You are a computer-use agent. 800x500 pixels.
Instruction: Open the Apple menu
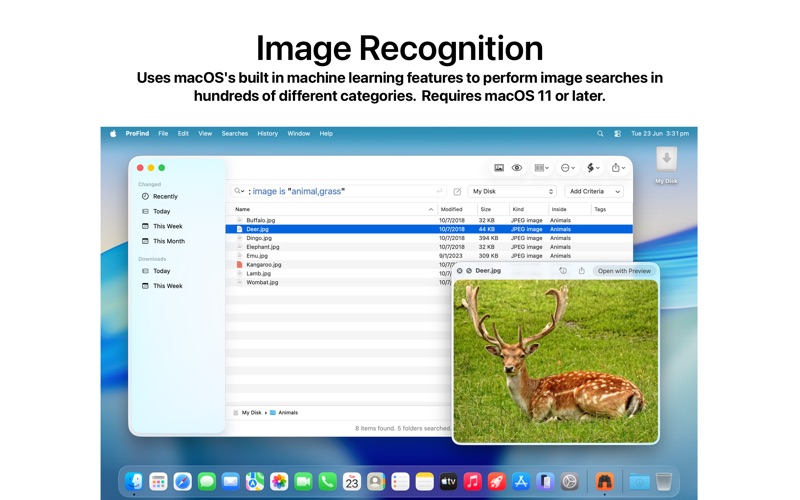click(113, 134)
